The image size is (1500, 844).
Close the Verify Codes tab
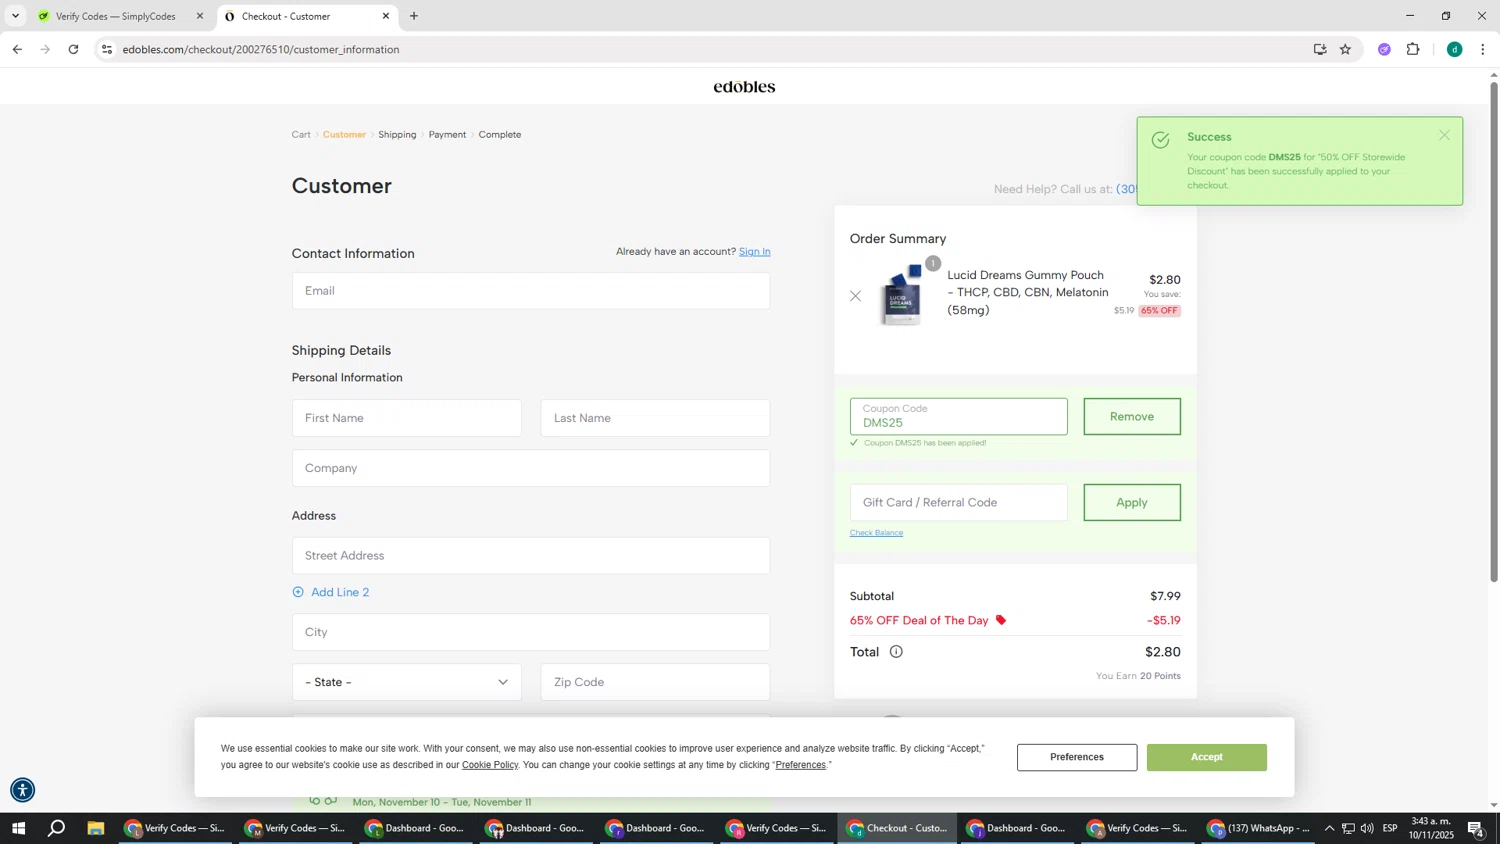pyautogui.click(x=199, y=16)
